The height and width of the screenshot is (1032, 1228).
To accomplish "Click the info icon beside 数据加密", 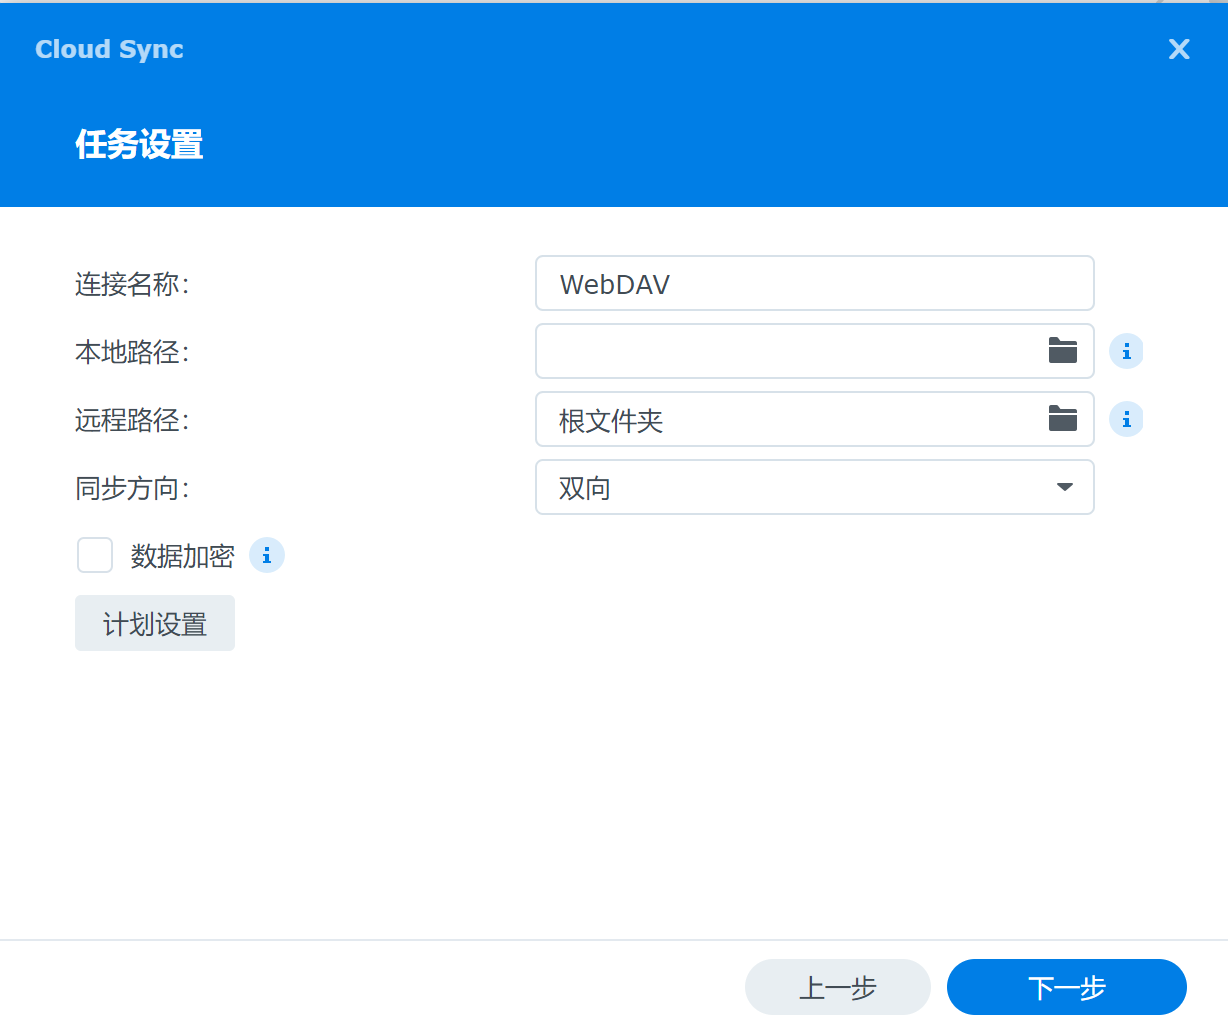I will tap(266, 555).
